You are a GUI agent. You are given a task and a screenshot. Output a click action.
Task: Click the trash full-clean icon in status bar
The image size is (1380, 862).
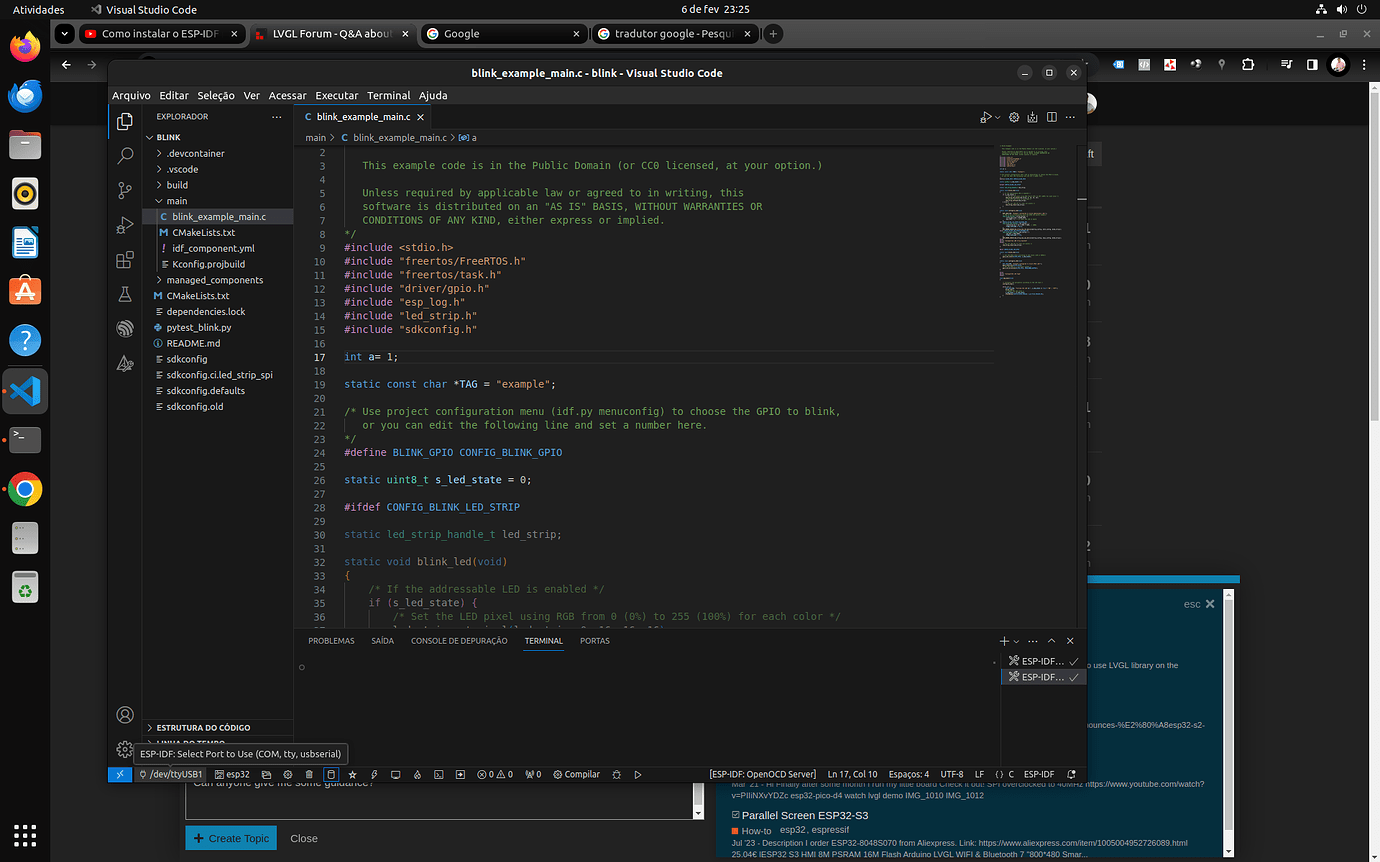tap(309, 774)
